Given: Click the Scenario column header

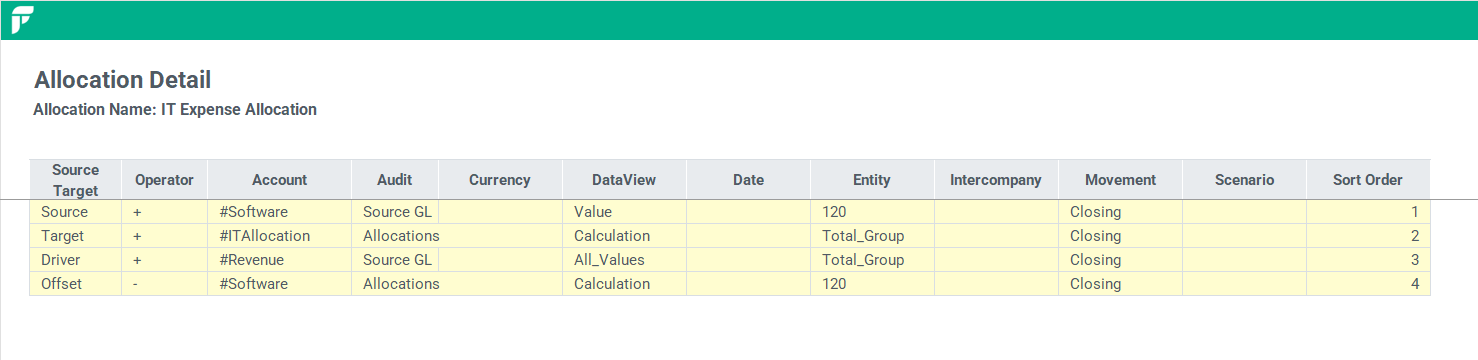Looking at the screenshot, I should coord(1244,180).
